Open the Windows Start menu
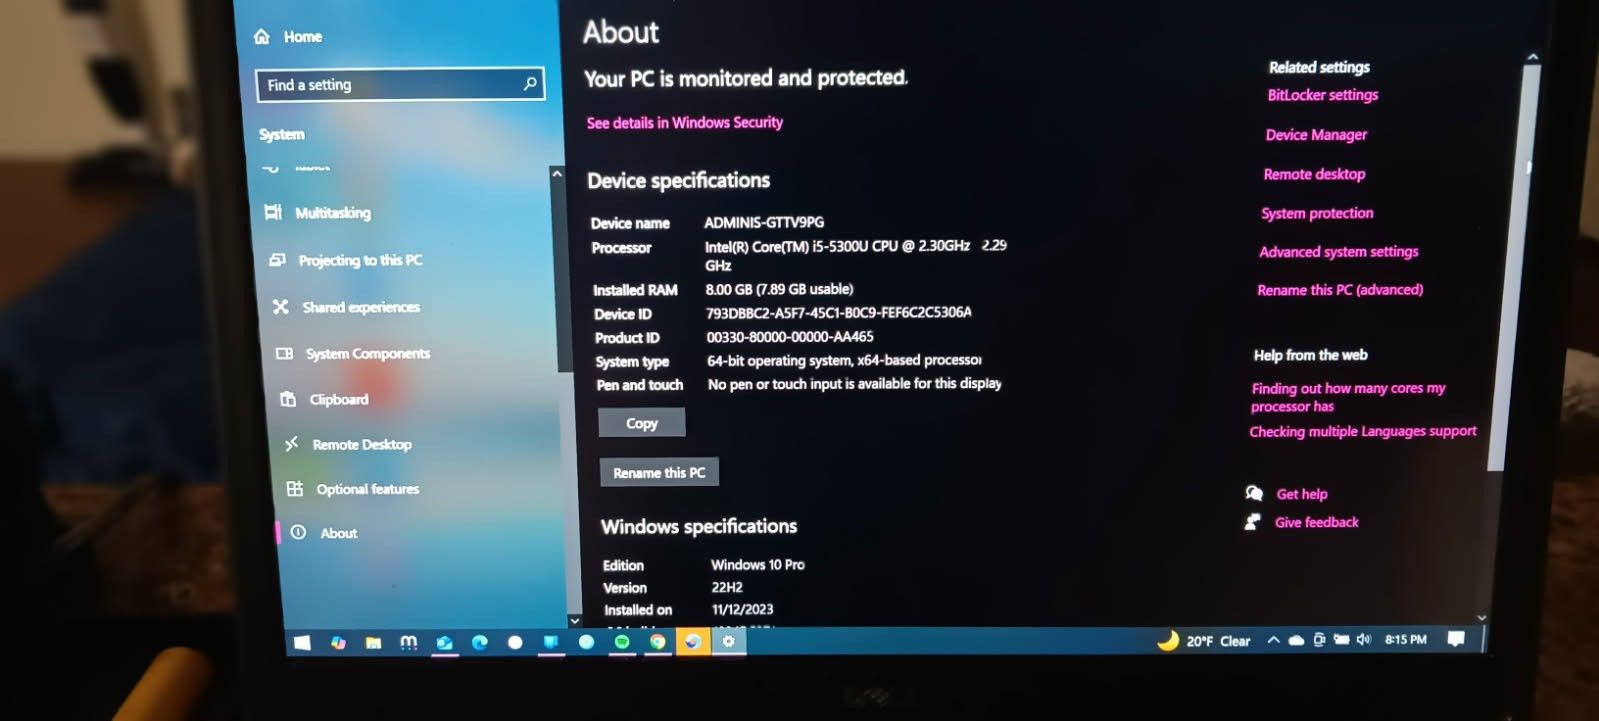The width and height of the screenshot is (1599, 721). point(302,642)
